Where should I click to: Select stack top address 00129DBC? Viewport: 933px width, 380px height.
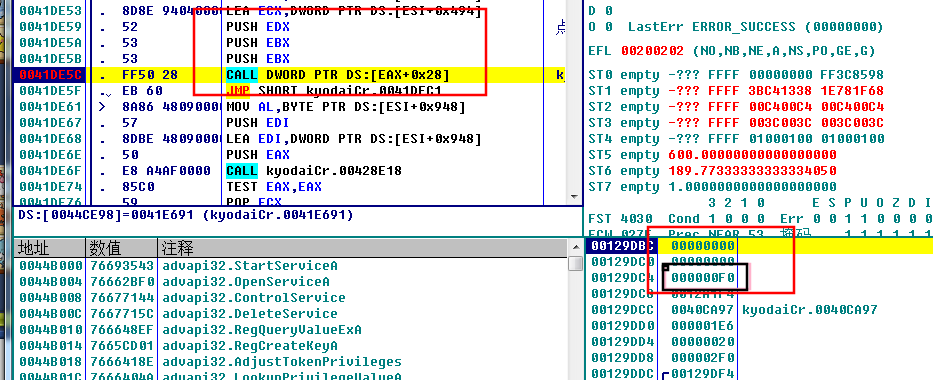click(622, 245)
